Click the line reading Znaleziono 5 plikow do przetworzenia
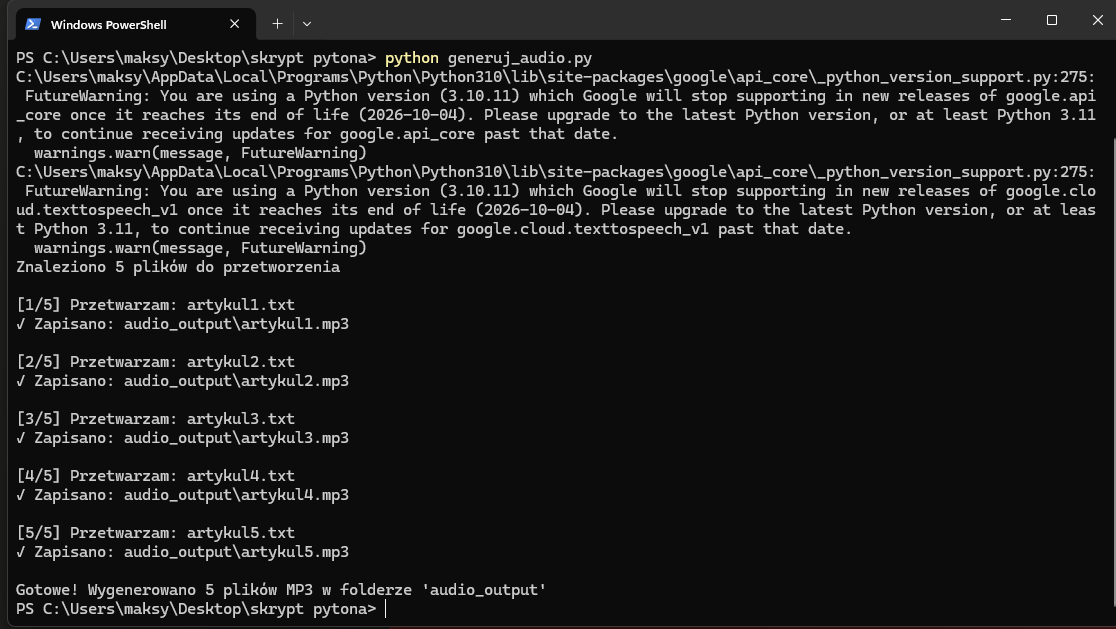 click(x=176, y=266)
